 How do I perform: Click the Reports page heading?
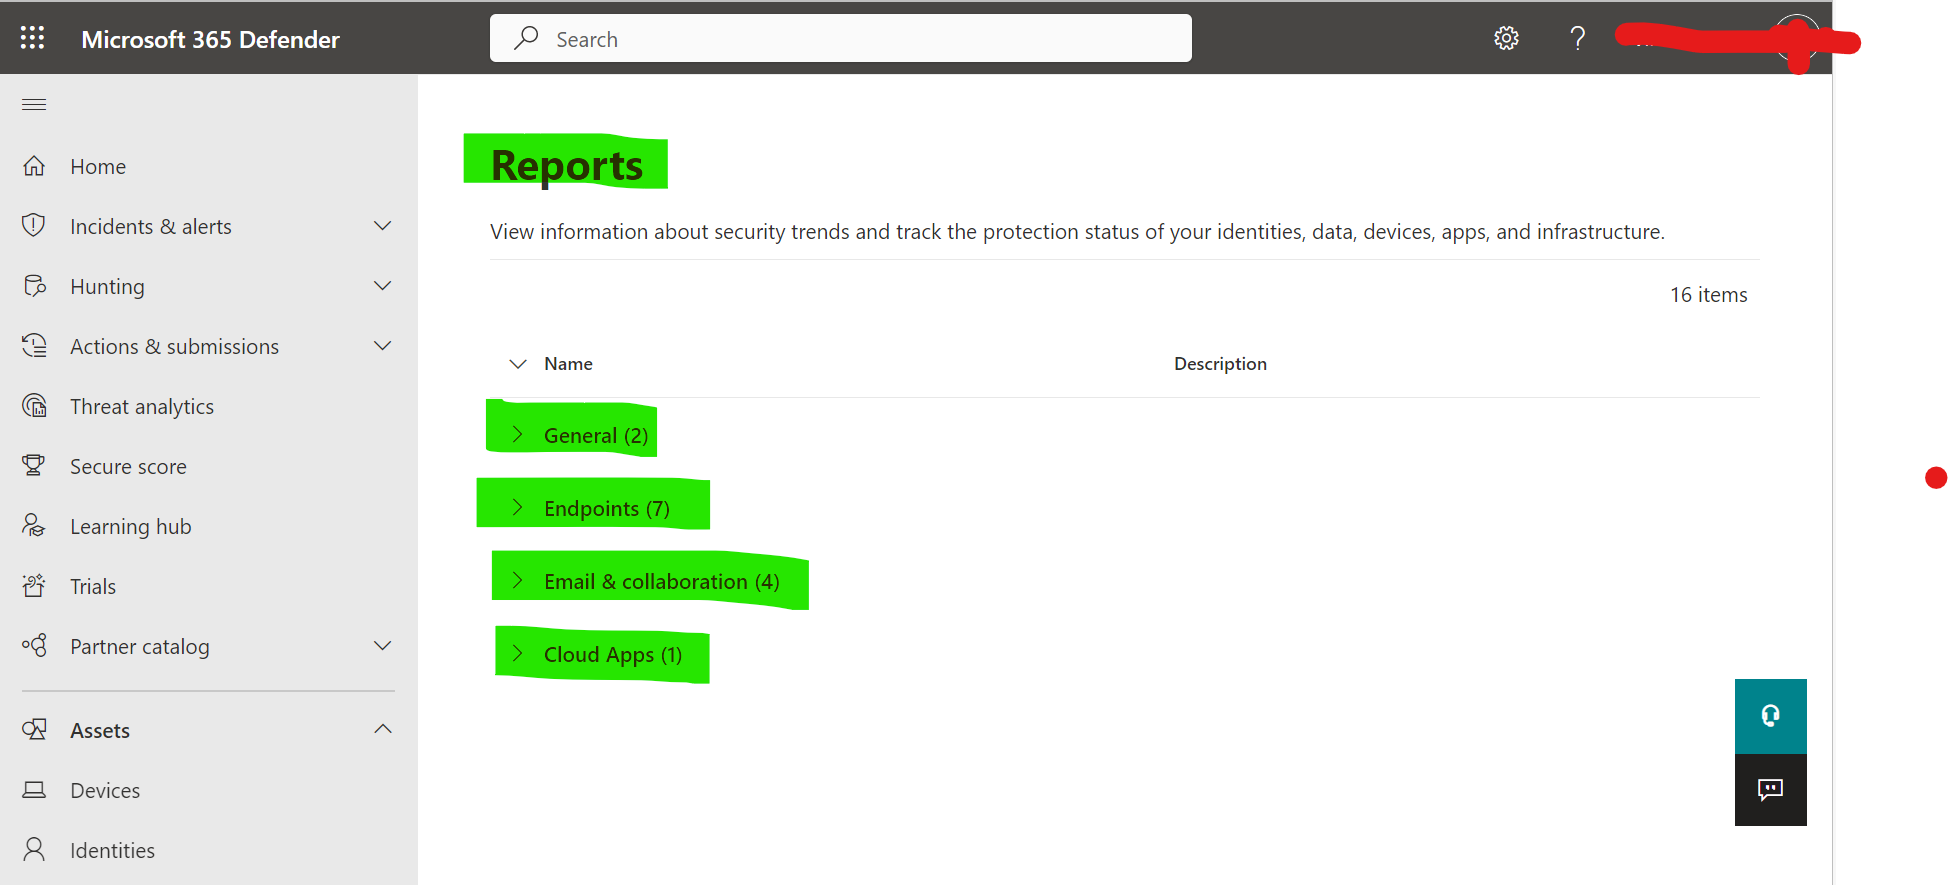[567, 165]
